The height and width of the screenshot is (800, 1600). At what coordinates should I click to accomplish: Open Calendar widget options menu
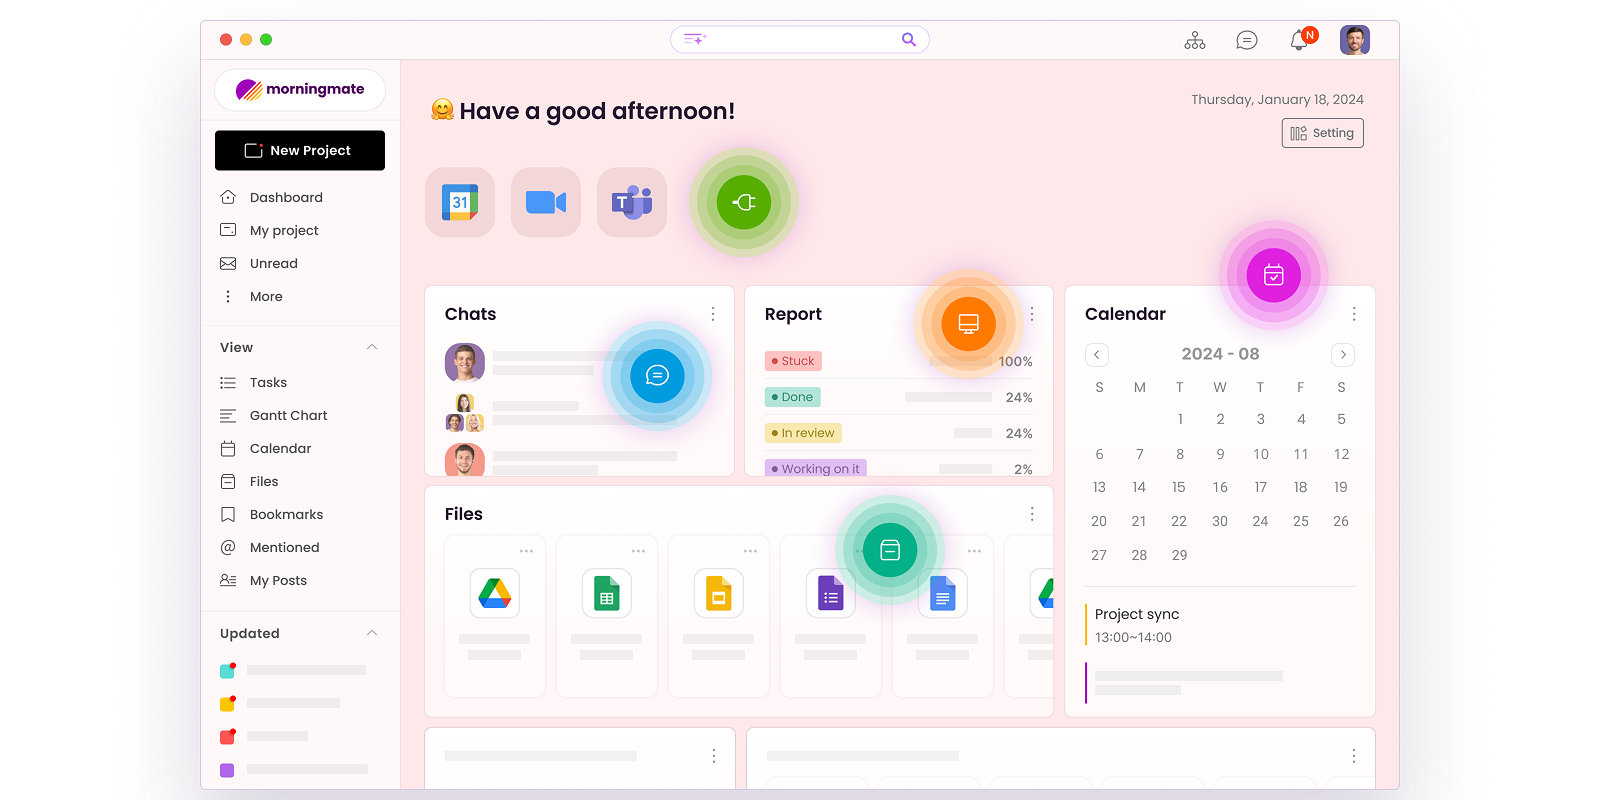[1354, 314]
